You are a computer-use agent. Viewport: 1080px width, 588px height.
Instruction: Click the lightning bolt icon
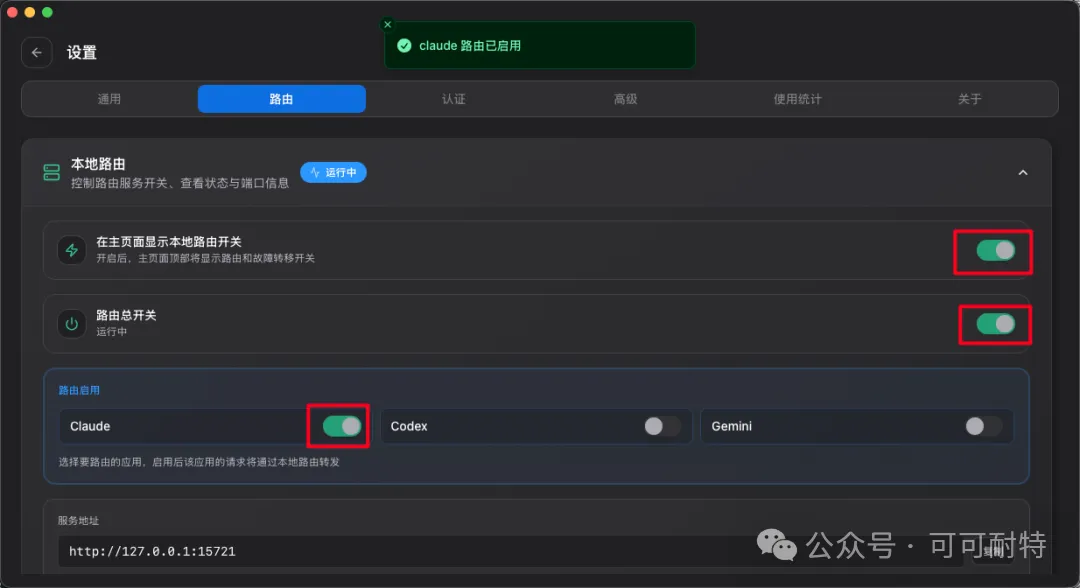click(72, 250)
